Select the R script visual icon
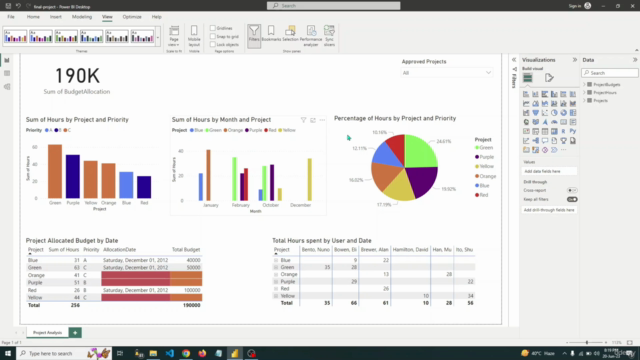This screenshot has width=640, height=360. pyautogui.click(x=563, y=131)
